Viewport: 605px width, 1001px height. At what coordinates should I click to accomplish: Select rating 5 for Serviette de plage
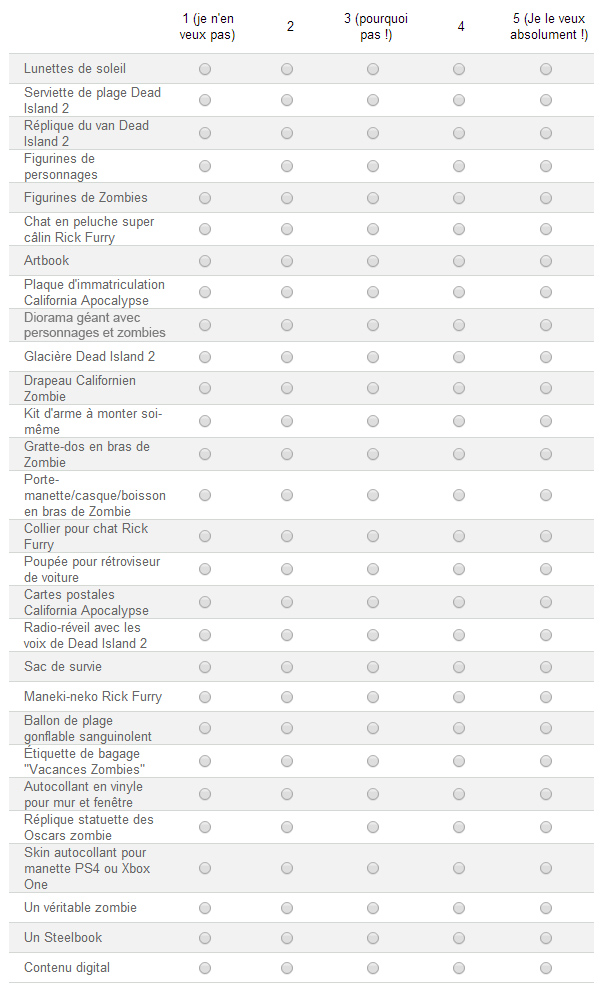546,101
